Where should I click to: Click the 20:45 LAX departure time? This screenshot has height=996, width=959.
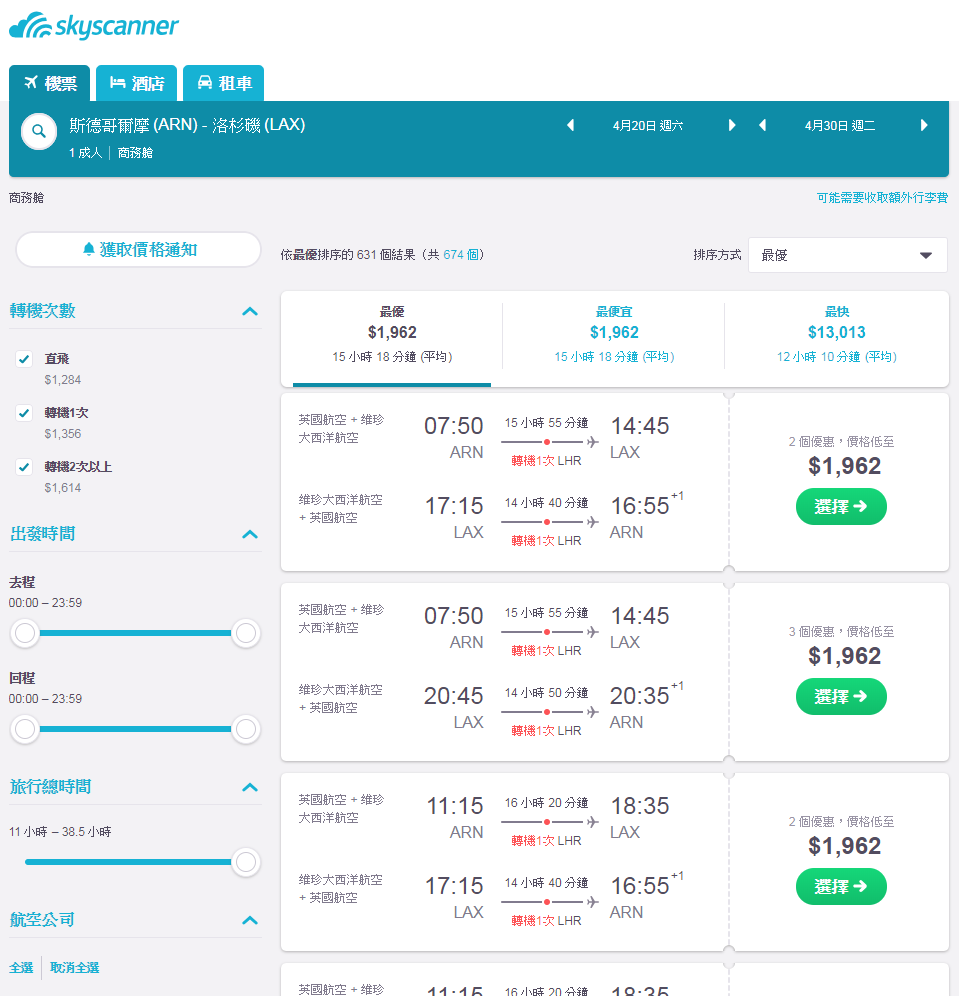pyautogui.click(x=453, y=696)
